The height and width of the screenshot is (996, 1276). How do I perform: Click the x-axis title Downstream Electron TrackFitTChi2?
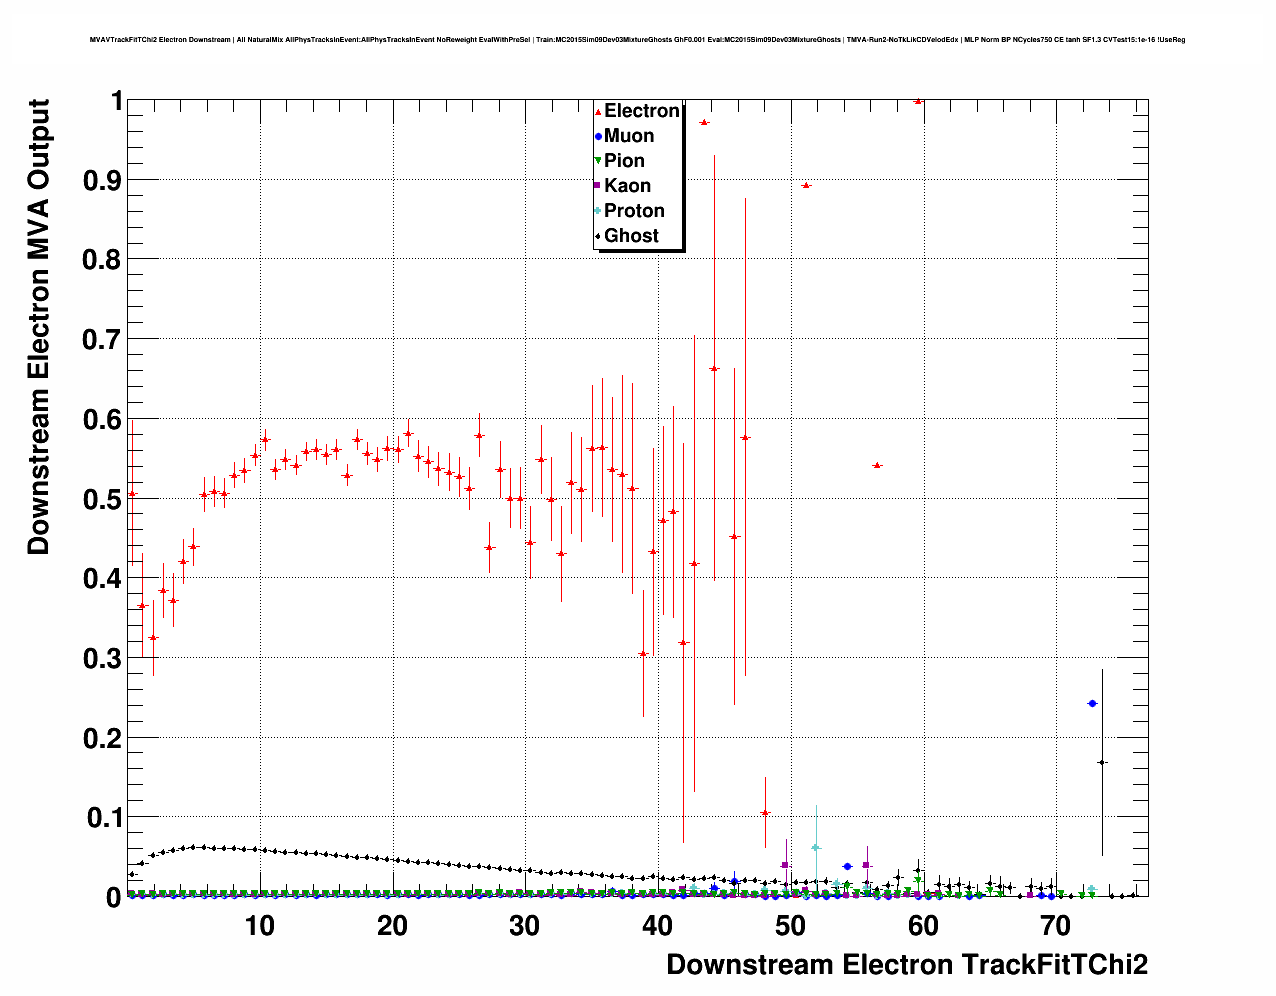coord(907,965)
